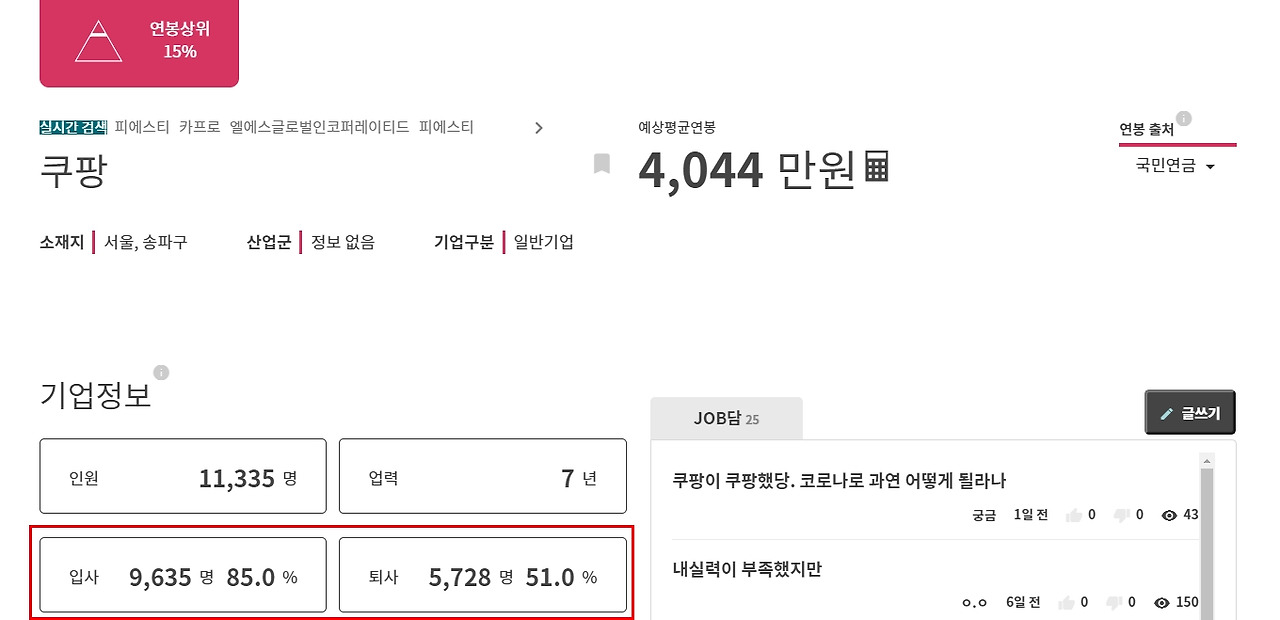Click the 퇴사 5,728명 statistics box
Screen dimensions: 1280x620
click(x=482, y=574)
